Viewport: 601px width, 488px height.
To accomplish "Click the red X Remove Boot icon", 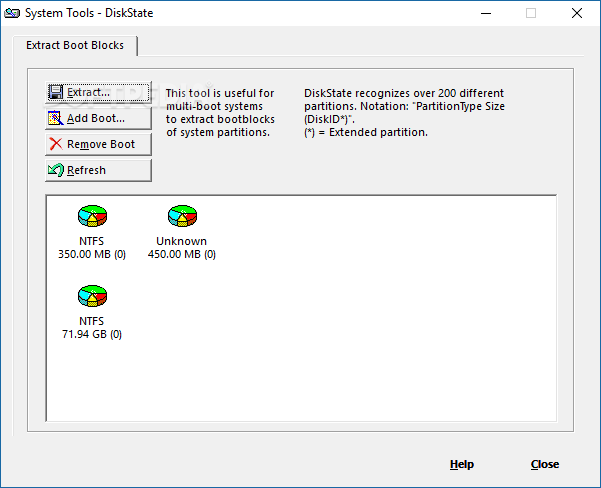I will pos(56,144).
